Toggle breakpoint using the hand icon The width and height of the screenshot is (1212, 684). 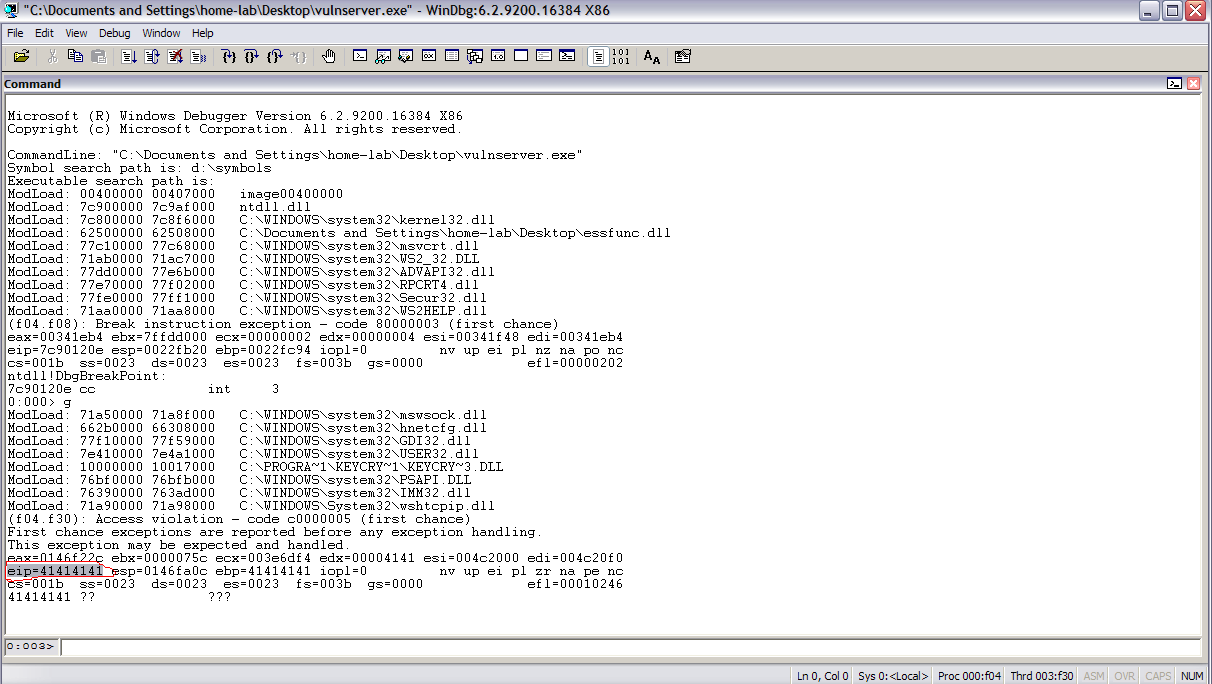(x=329, y=57)
